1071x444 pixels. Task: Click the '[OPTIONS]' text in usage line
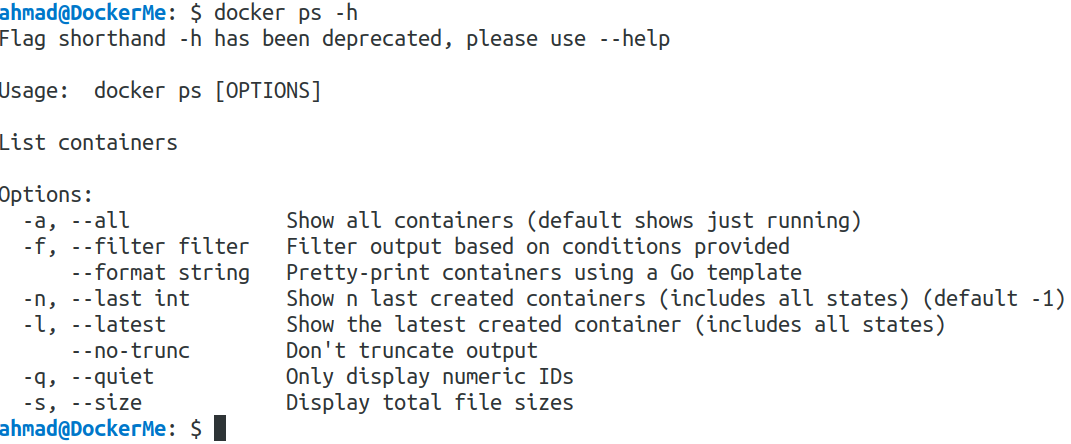267,91
